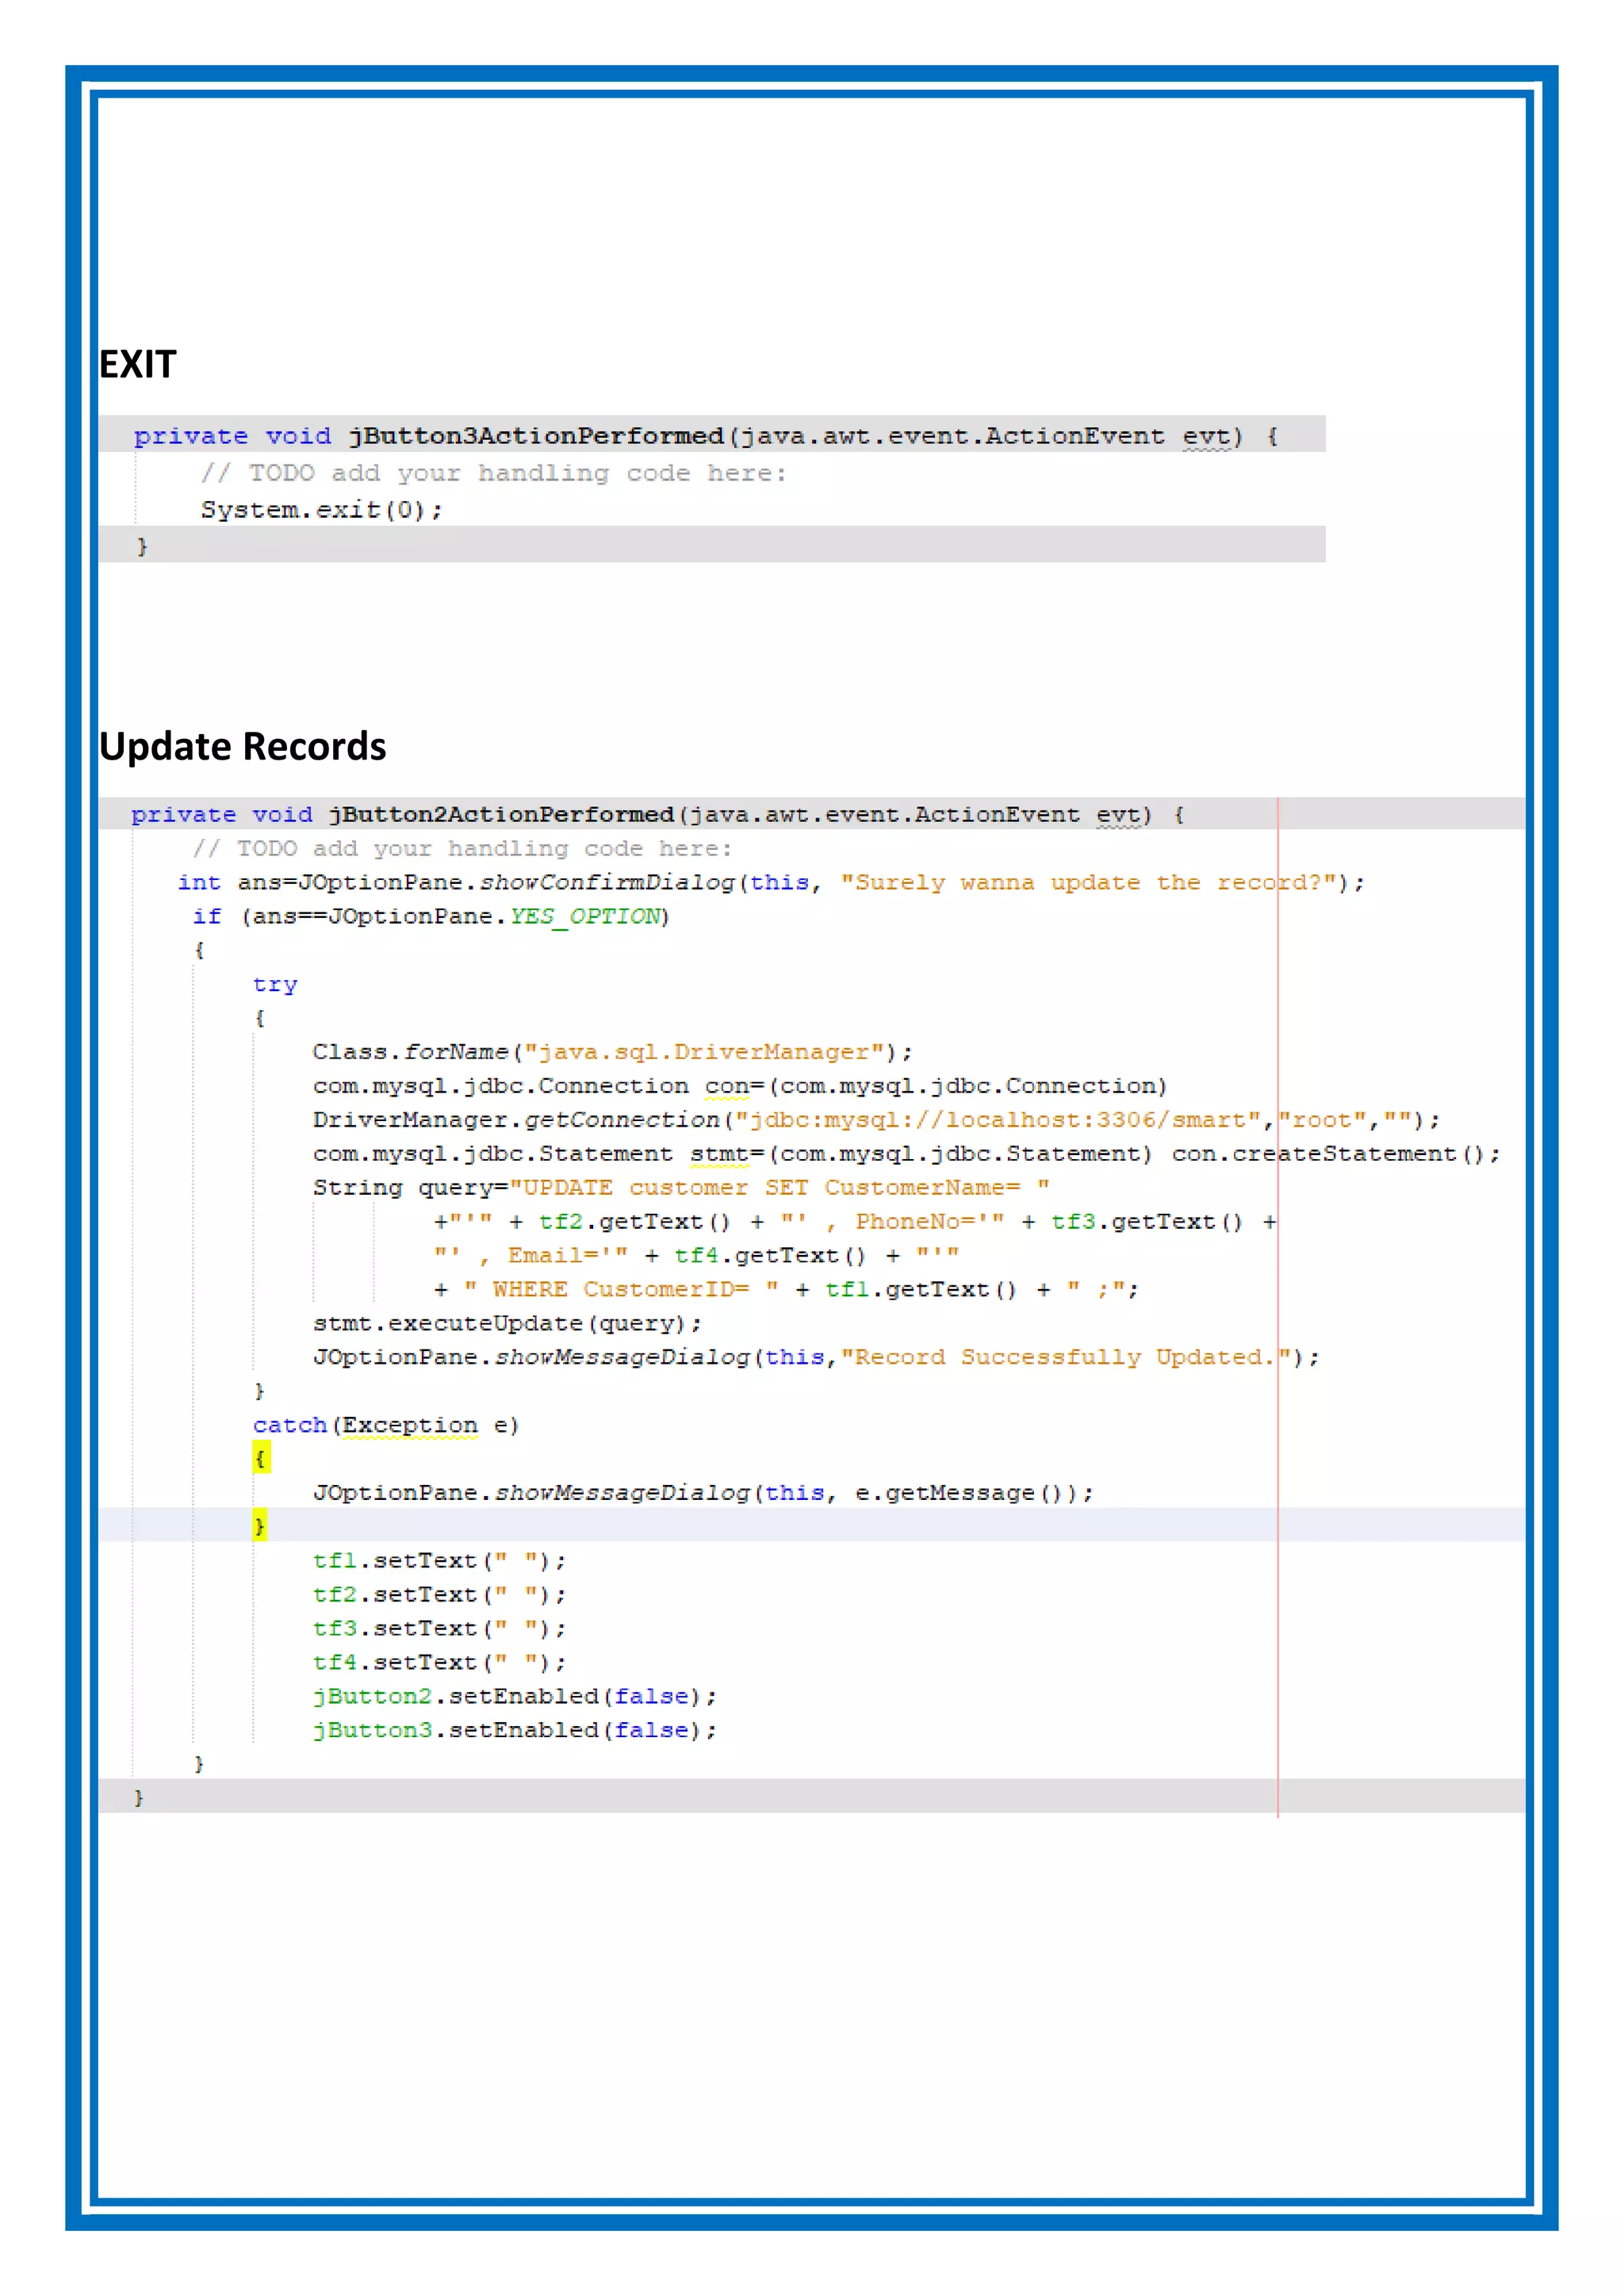This screenshot has width=1624, height=2296.
Task: Click the catch keyword
Action: click(289, 1425)
